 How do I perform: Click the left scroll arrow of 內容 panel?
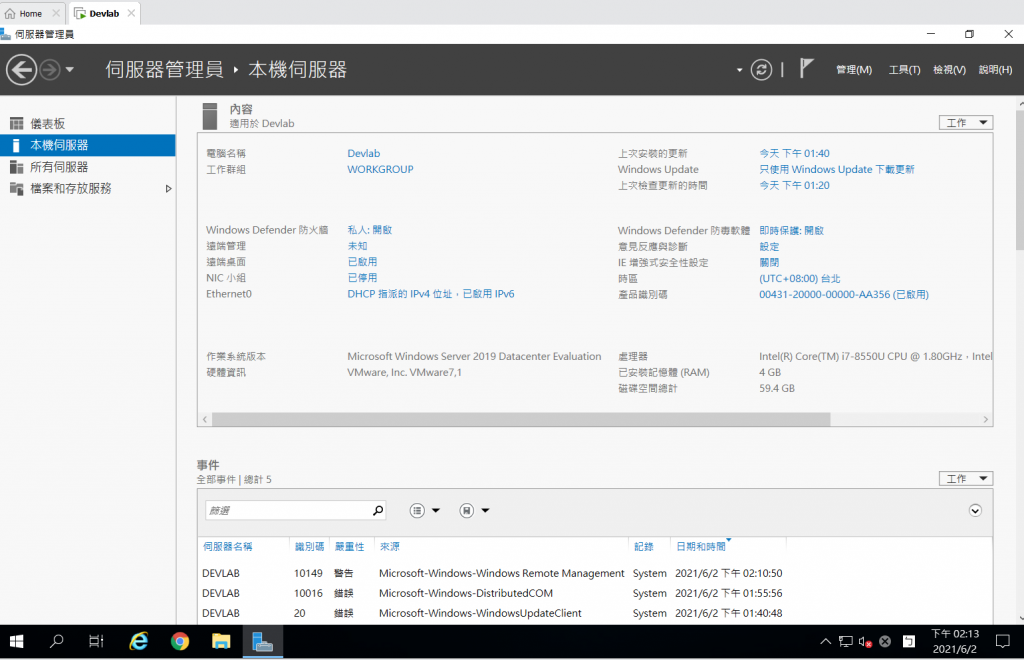coord(205,419)
